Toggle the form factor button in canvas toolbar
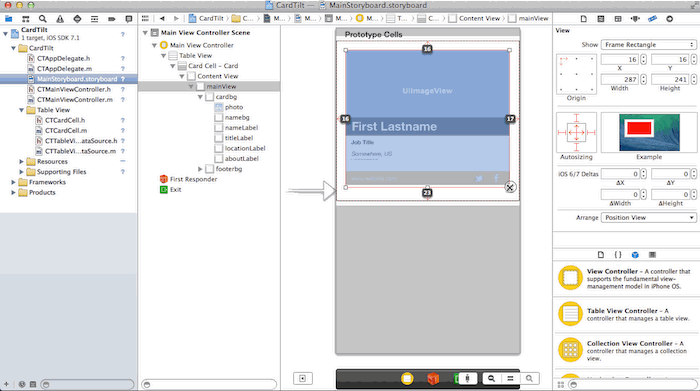The width and height of the screenshot is (700, 391). tap(467, 379)
